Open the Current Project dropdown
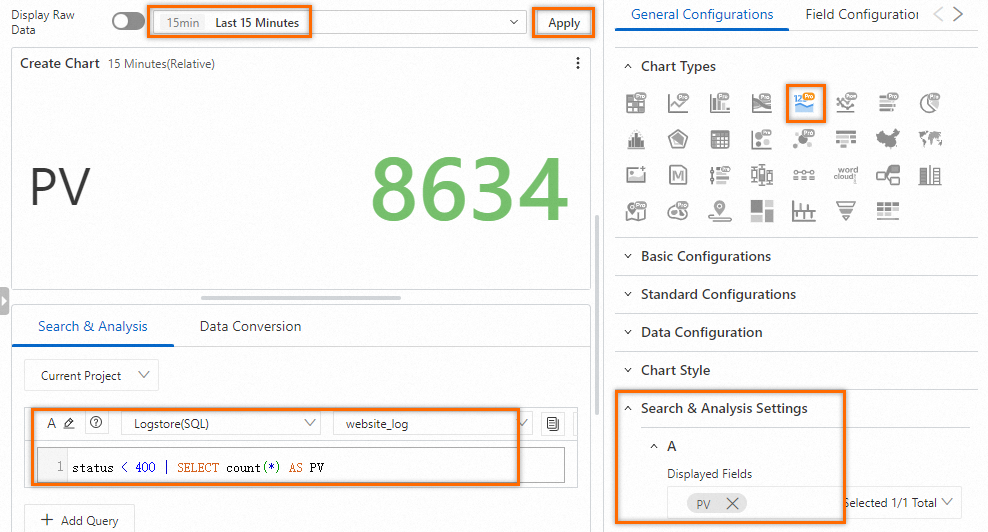 click(91, 375)
